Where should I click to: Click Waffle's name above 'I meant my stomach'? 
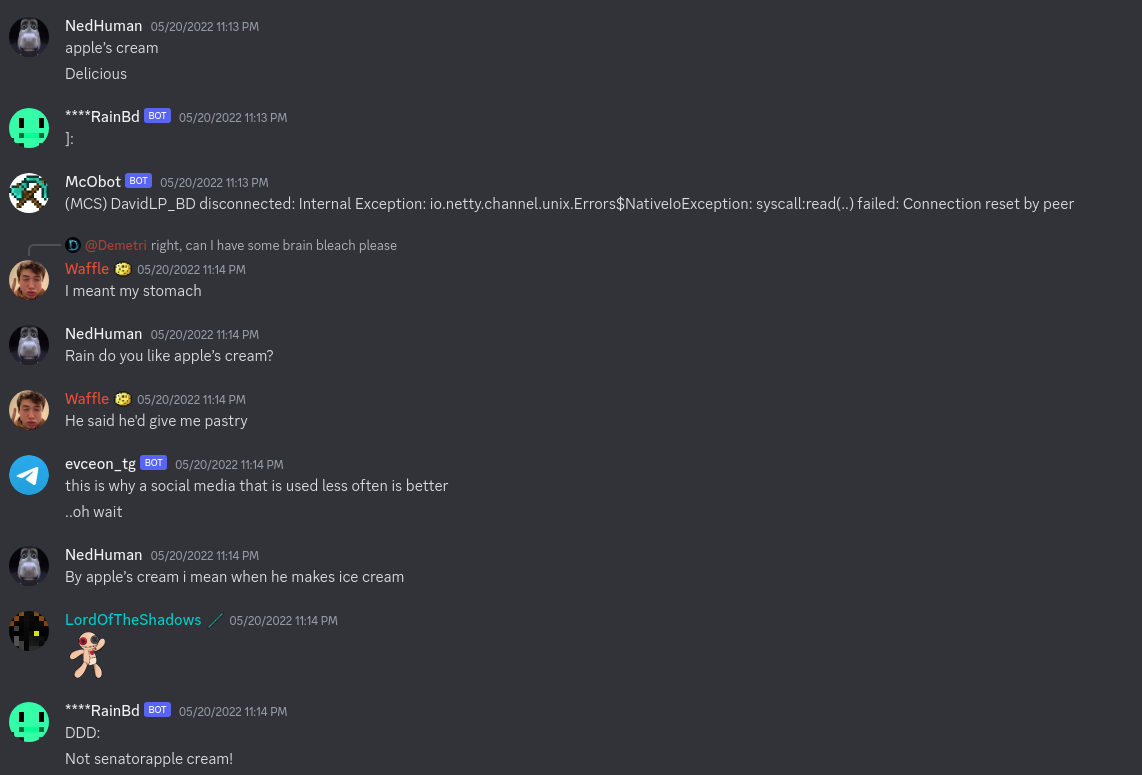87,269
